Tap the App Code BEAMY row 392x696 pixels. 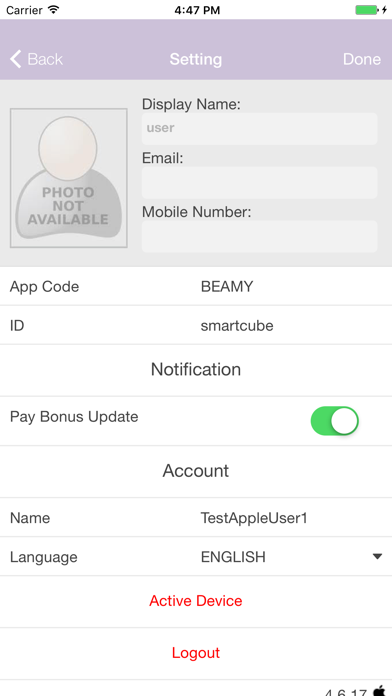point(196,286)
